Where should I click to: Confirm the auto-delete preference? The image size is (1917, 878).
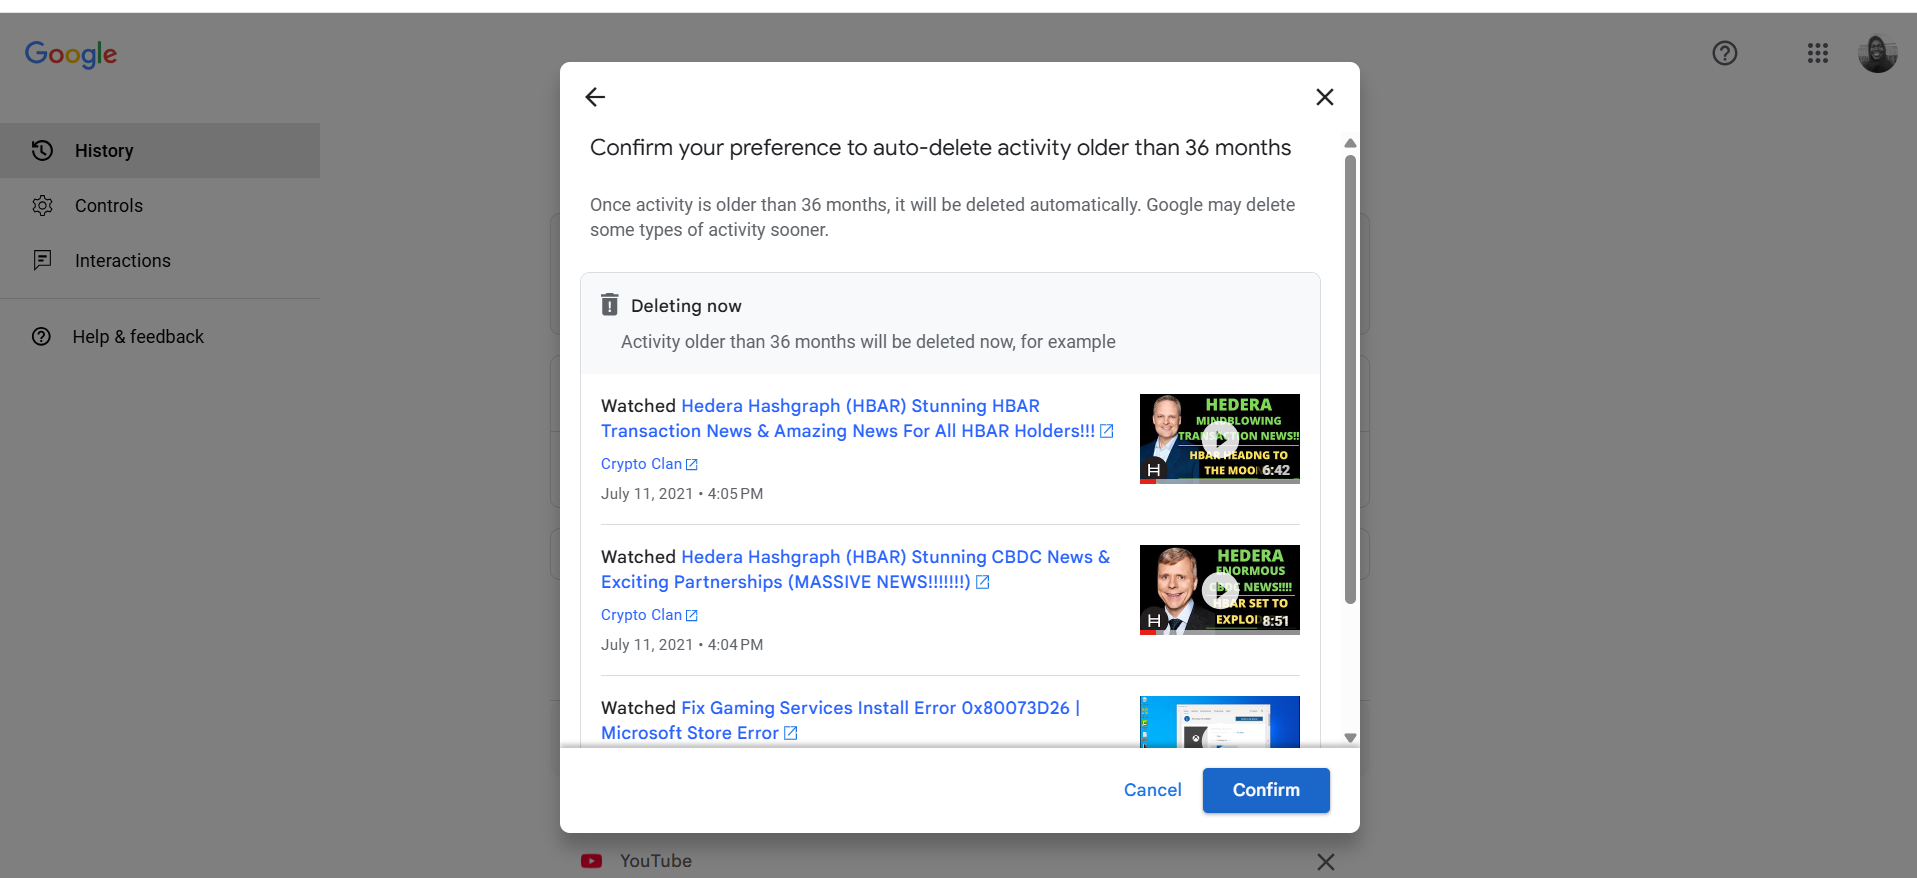pos(1266,790)
